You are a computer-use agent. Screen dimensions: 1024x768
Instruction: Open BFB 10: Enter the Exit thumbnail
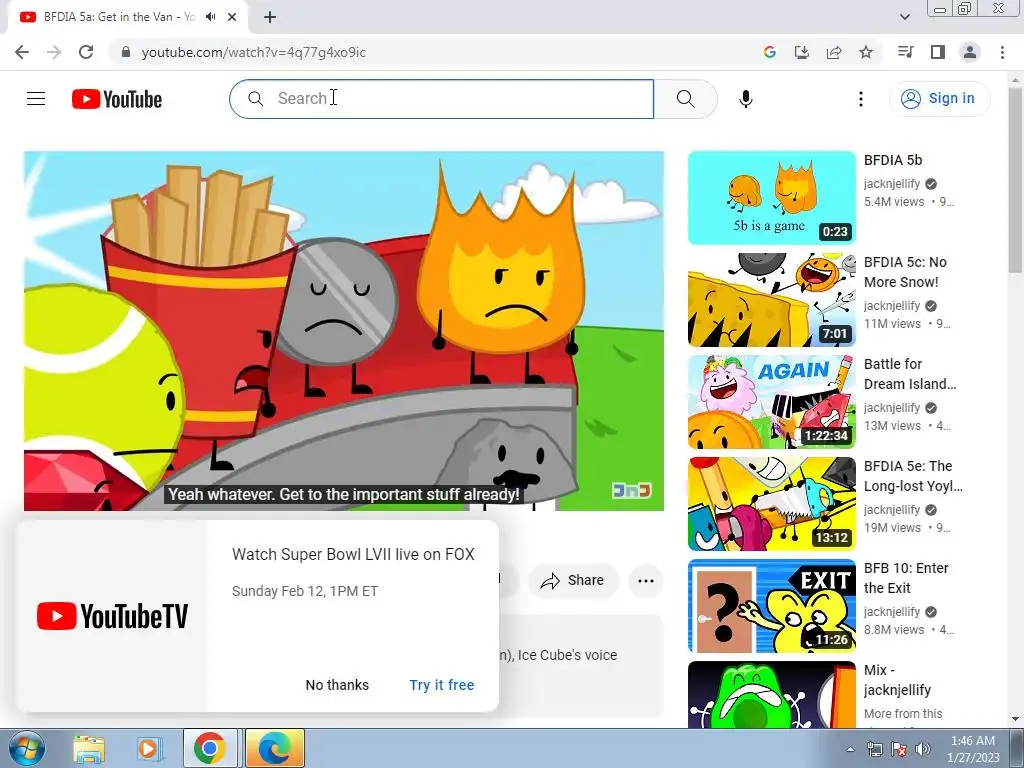pyautogui.click(x=771, y=605)
